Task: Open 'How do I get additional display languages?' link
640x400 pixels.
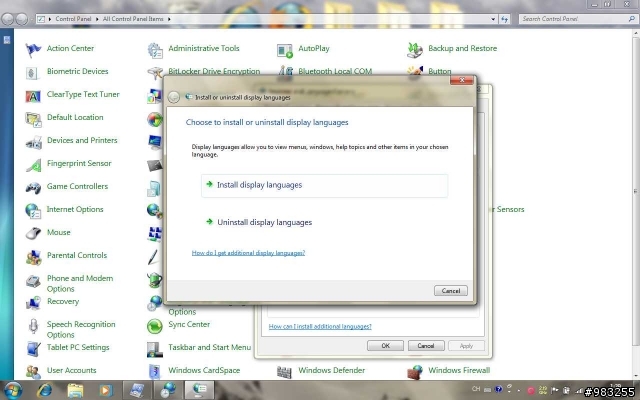Action: click(x=248, y=253)
